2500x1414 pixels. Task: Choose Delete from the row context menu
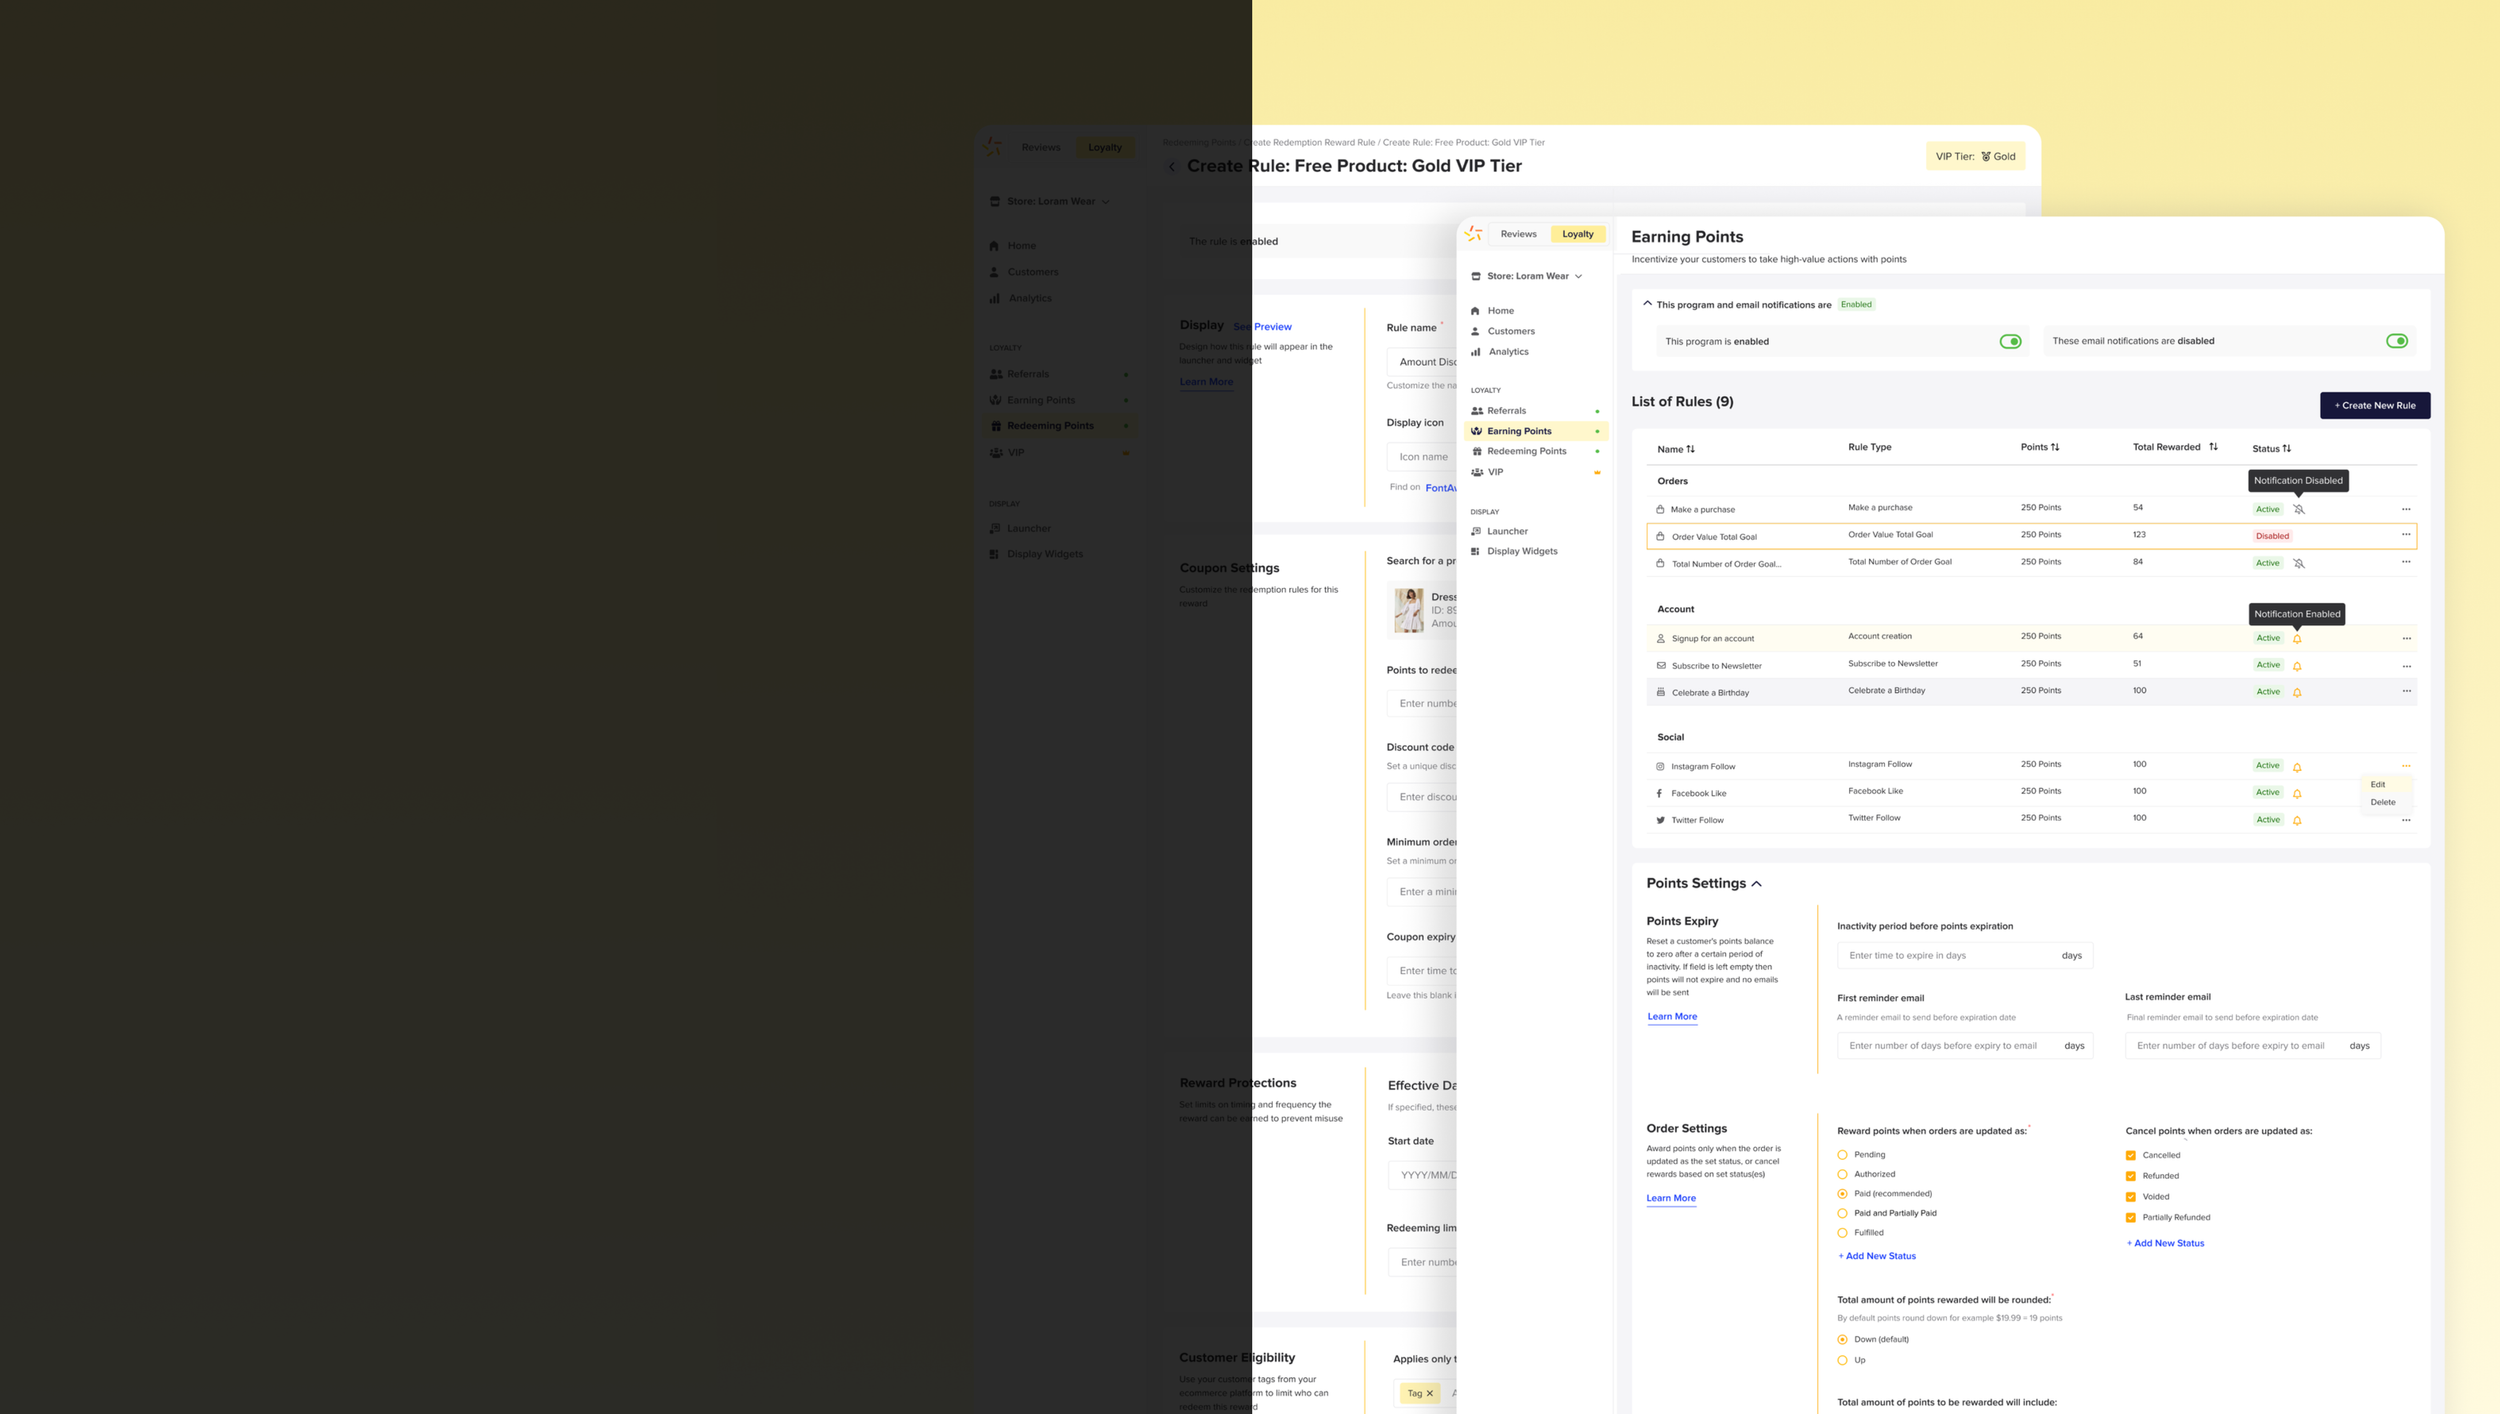coord(2382,802)
